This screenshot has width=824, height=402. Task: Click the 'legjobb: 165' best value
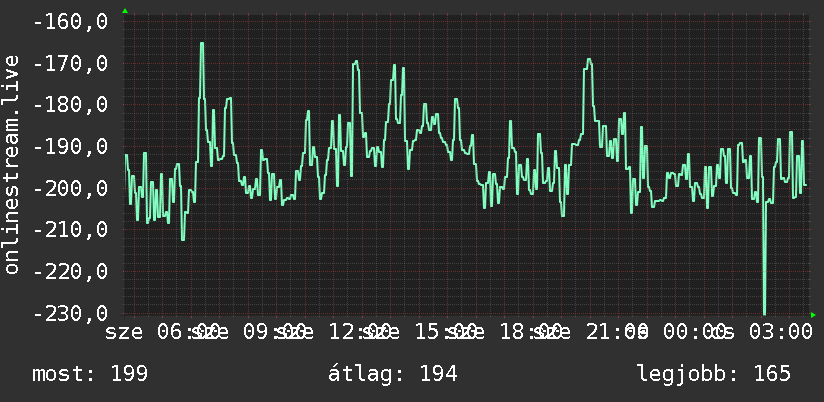point(714,374)
